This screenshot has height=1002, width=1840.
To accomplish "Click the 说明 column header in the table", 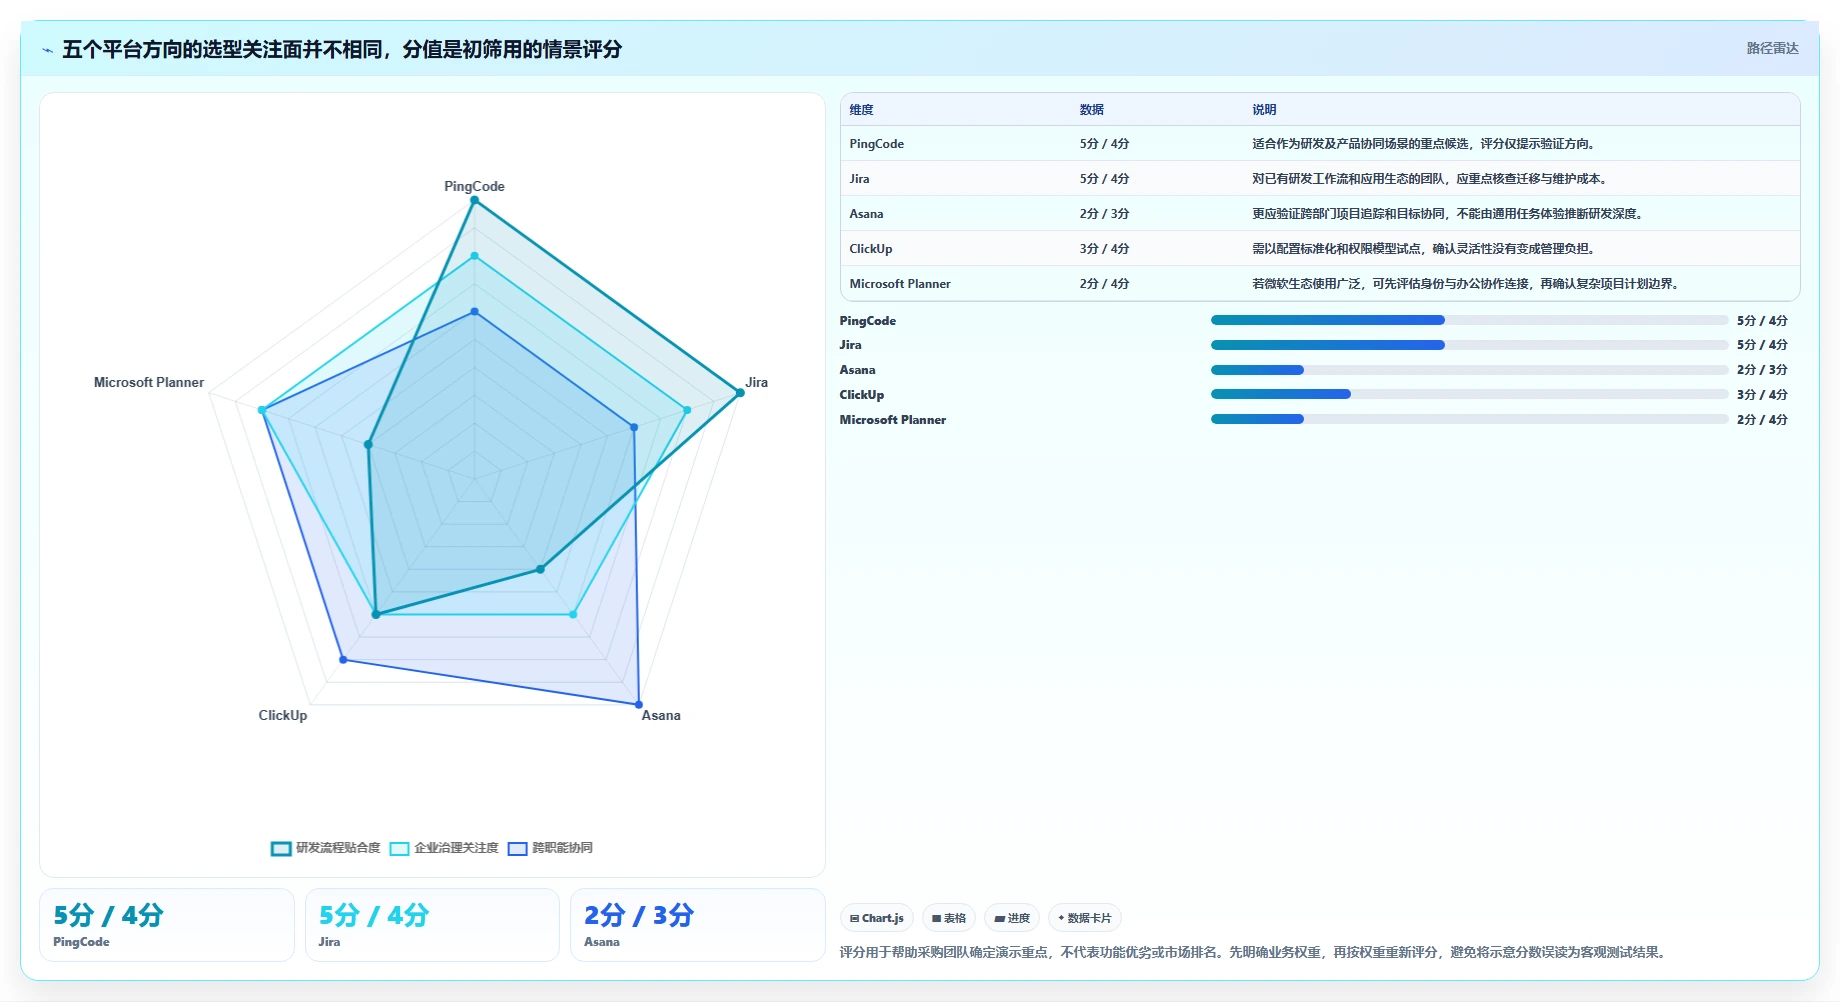I will 1264,110.
